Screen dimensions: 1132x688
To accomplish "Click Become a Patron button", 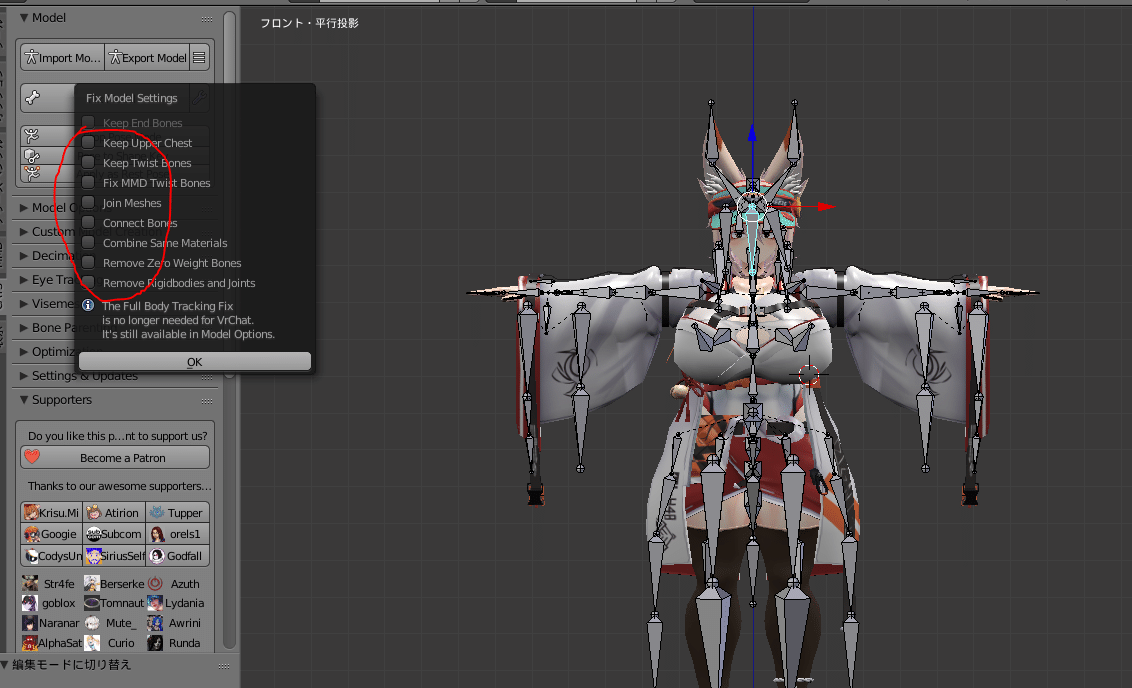I will coord(116,458).
